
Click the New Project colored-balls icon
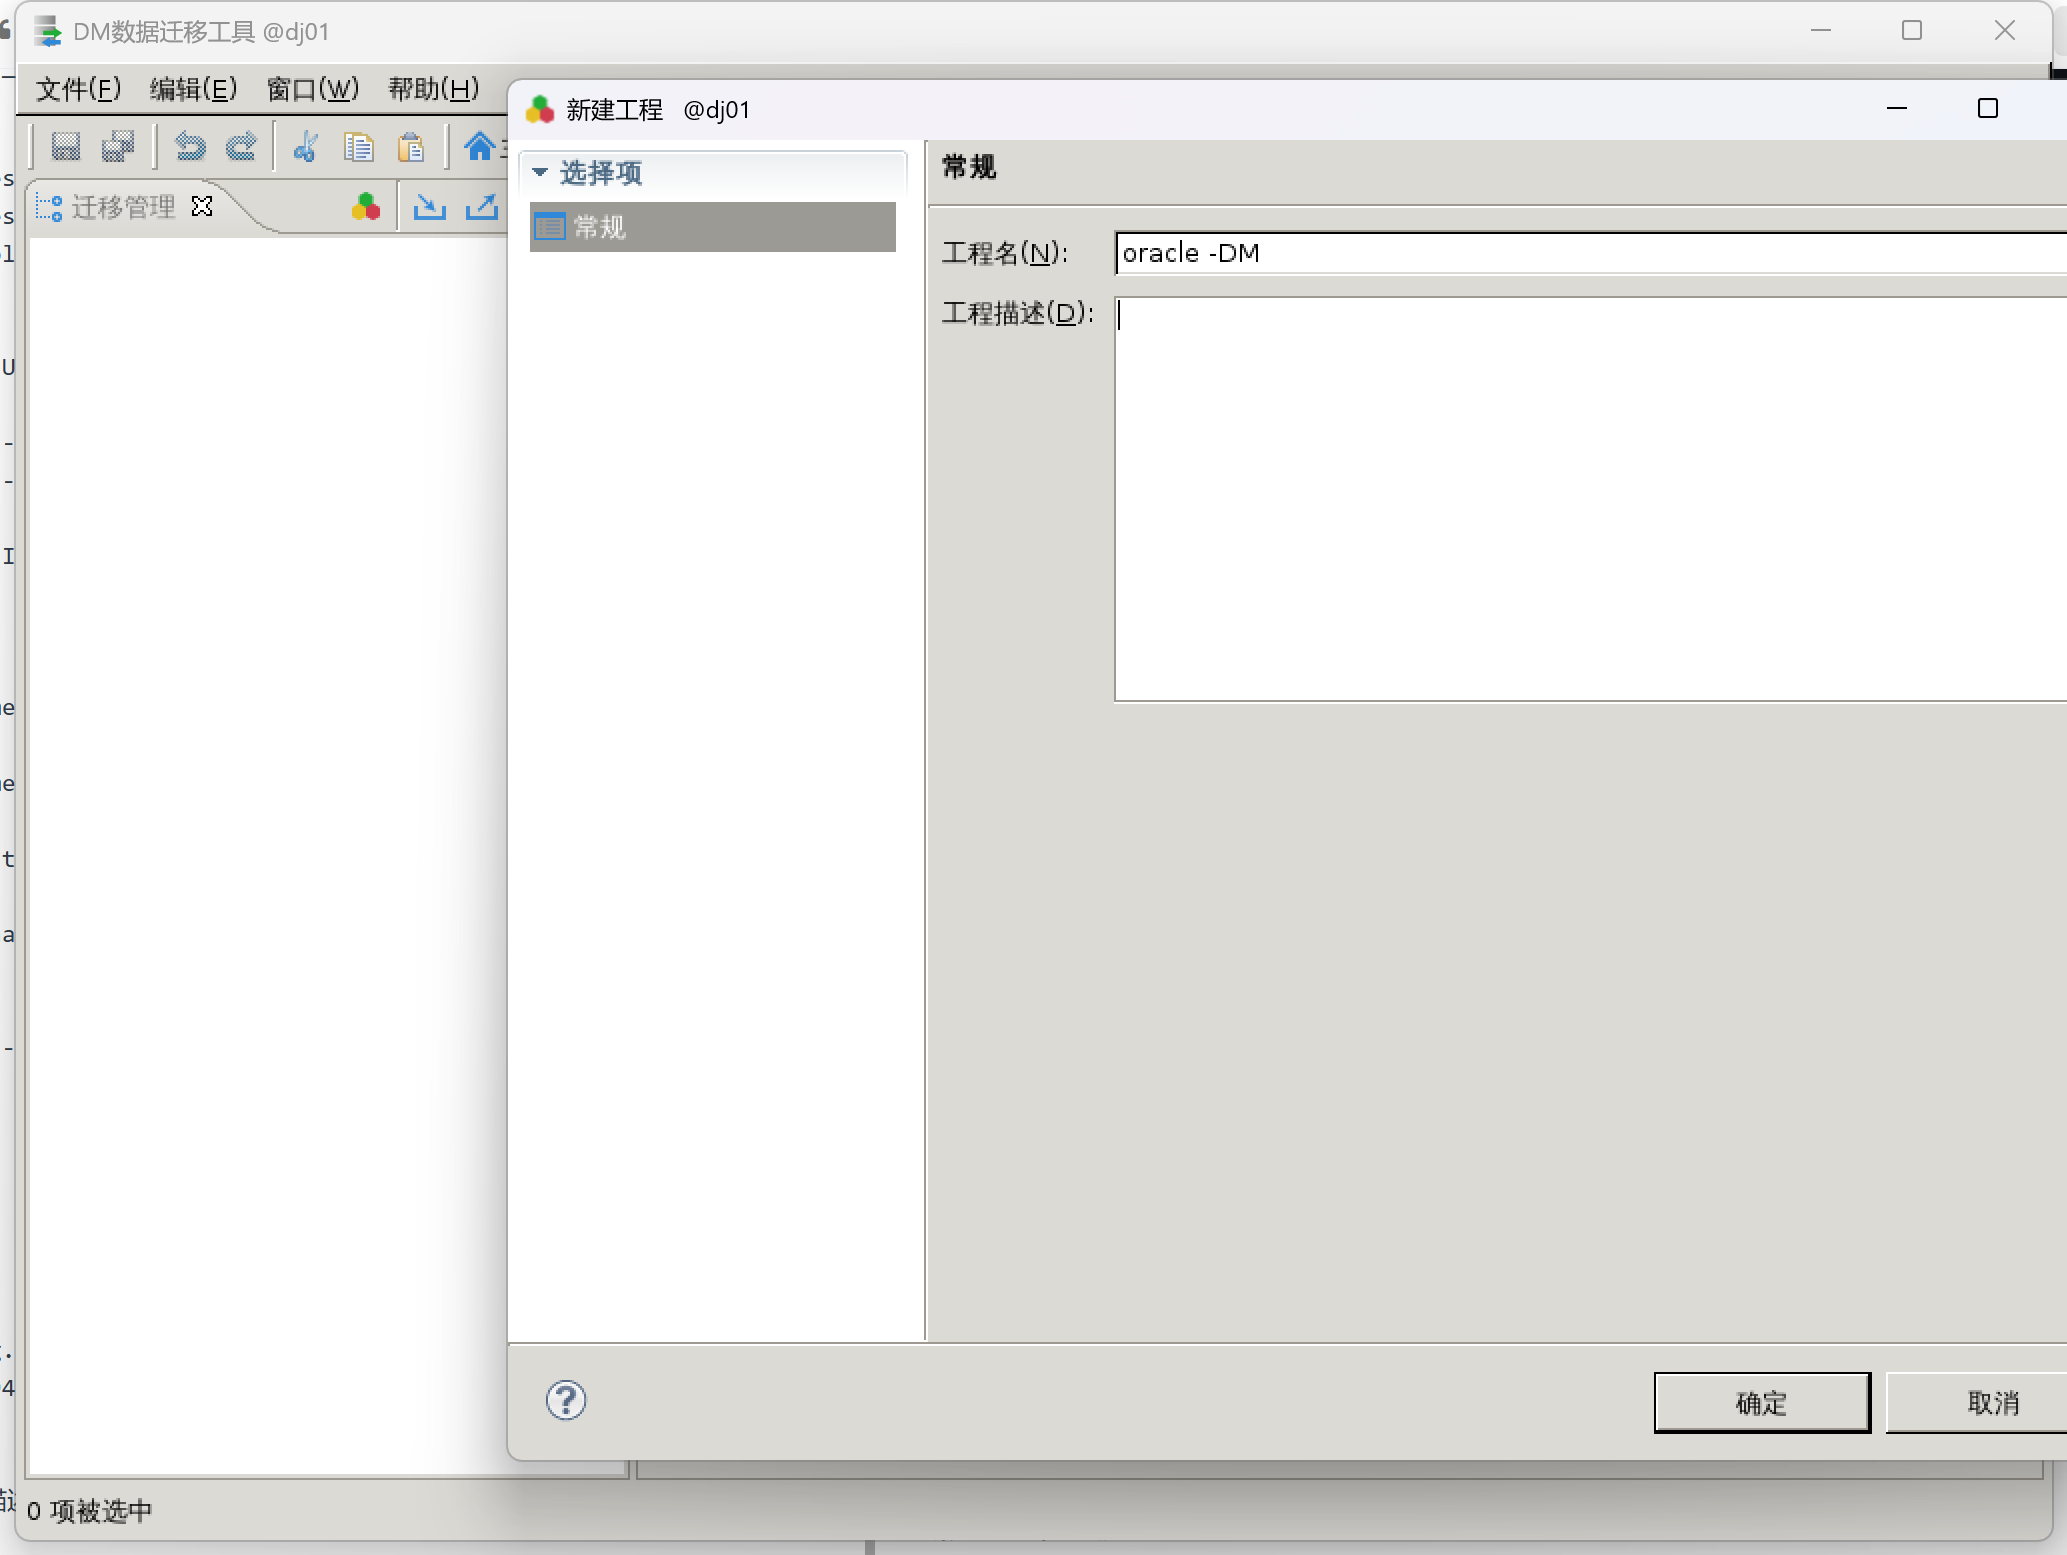(366, 207)
